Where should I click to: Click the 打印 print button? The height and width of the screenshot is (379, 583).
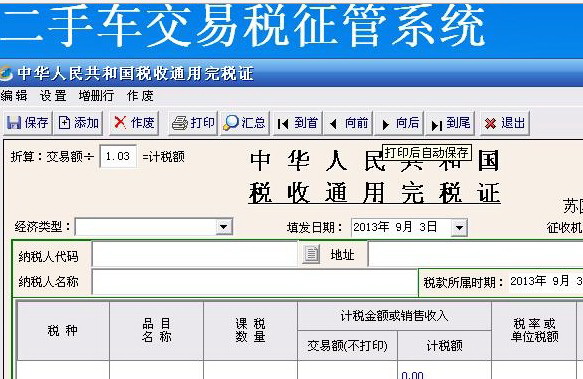point(193,123)
